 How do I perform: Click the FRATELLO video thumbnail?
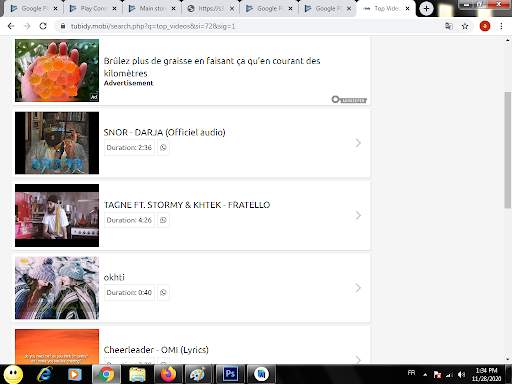pos(57,215)
